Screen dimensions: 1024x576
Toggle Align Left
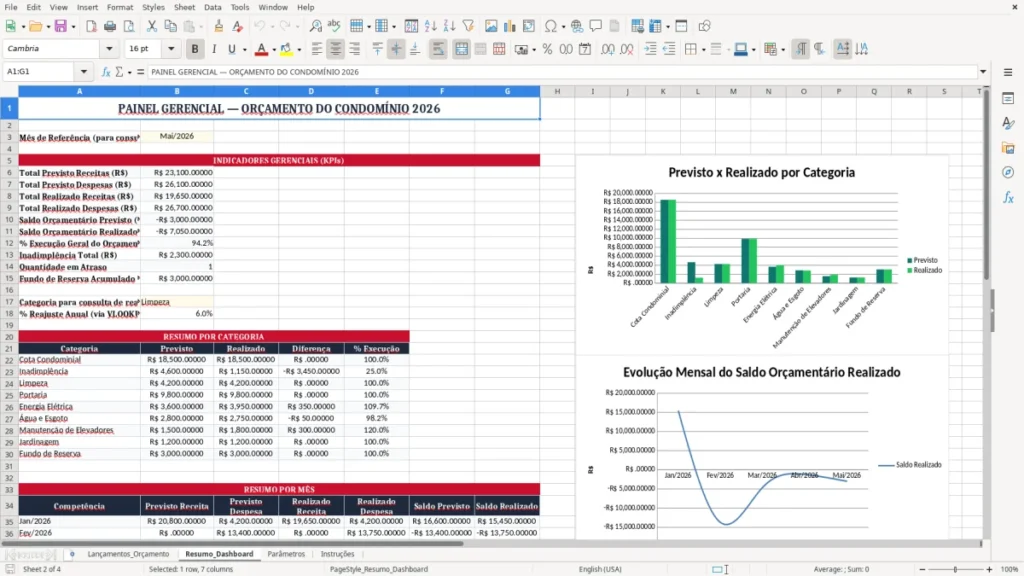(x=317, y=49)
